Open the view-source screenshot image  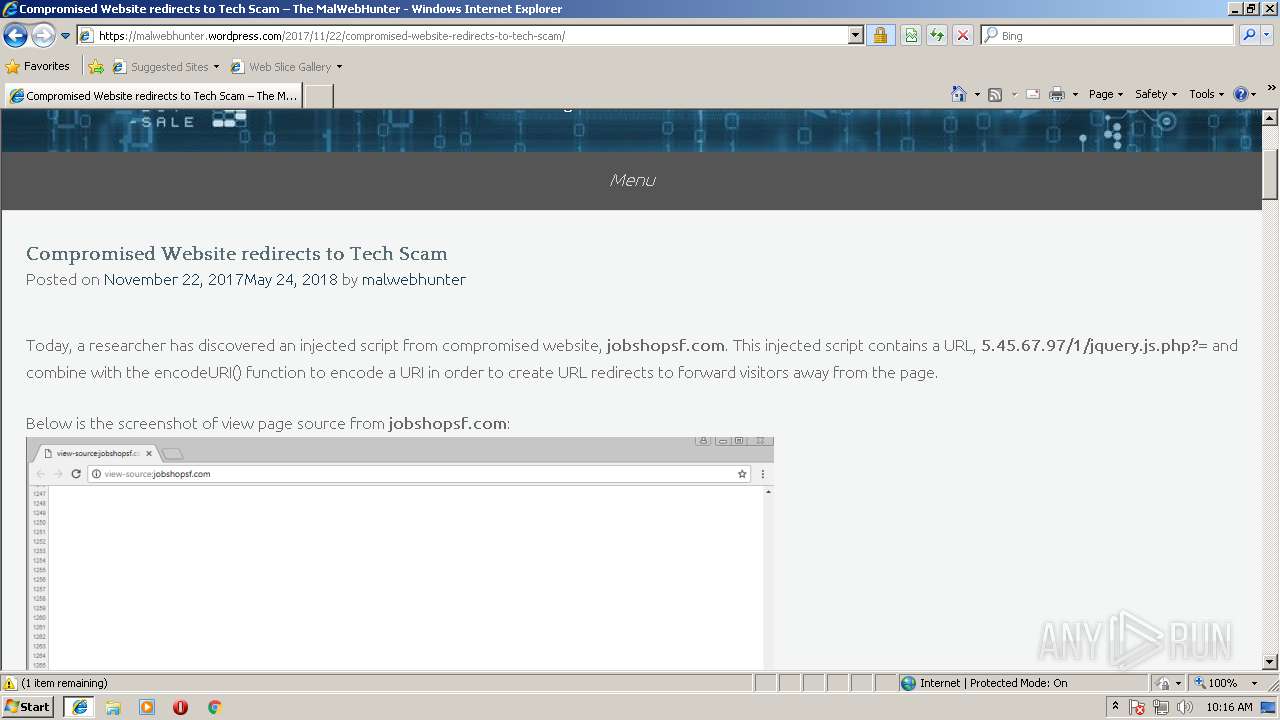(x=400, y=553)
